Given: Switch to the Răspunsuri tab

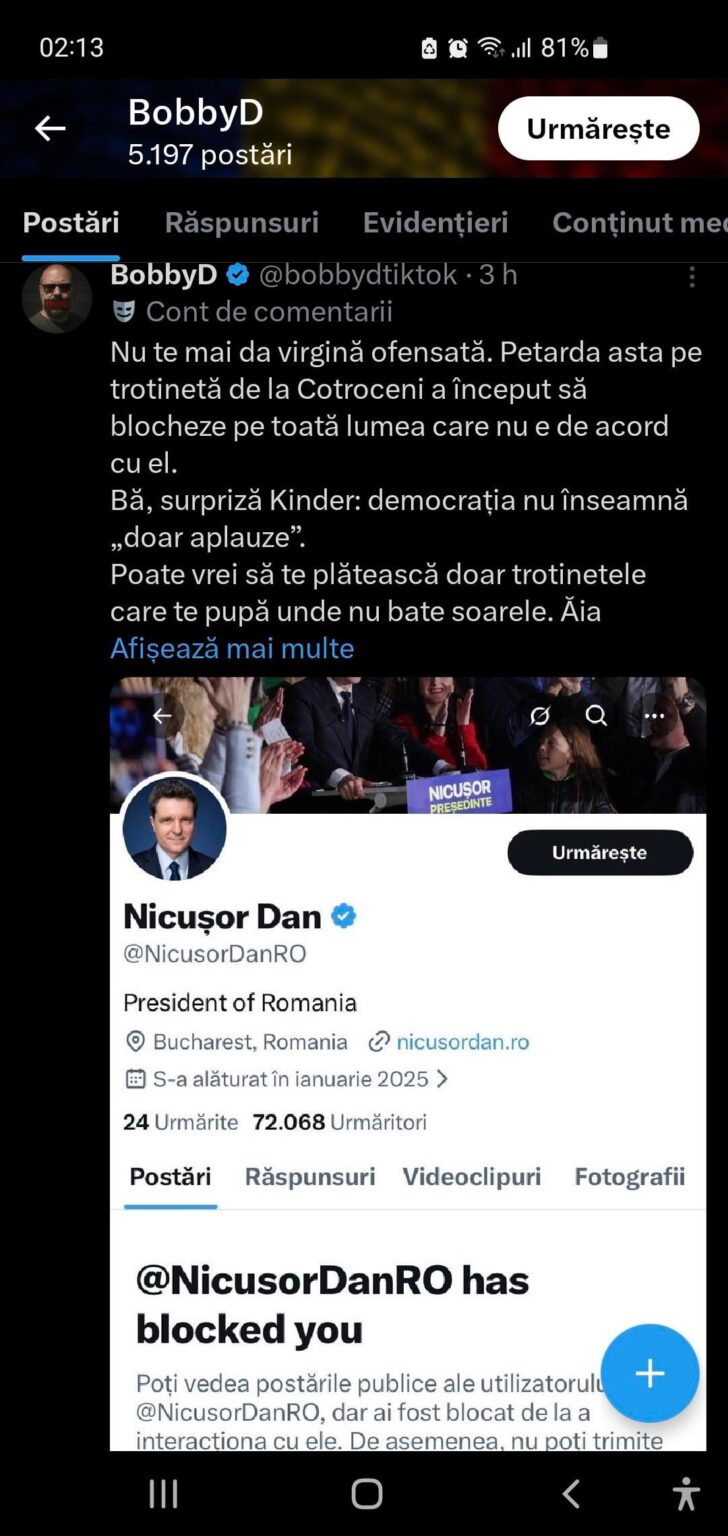Looking at the screenshot, I should 241,222.
